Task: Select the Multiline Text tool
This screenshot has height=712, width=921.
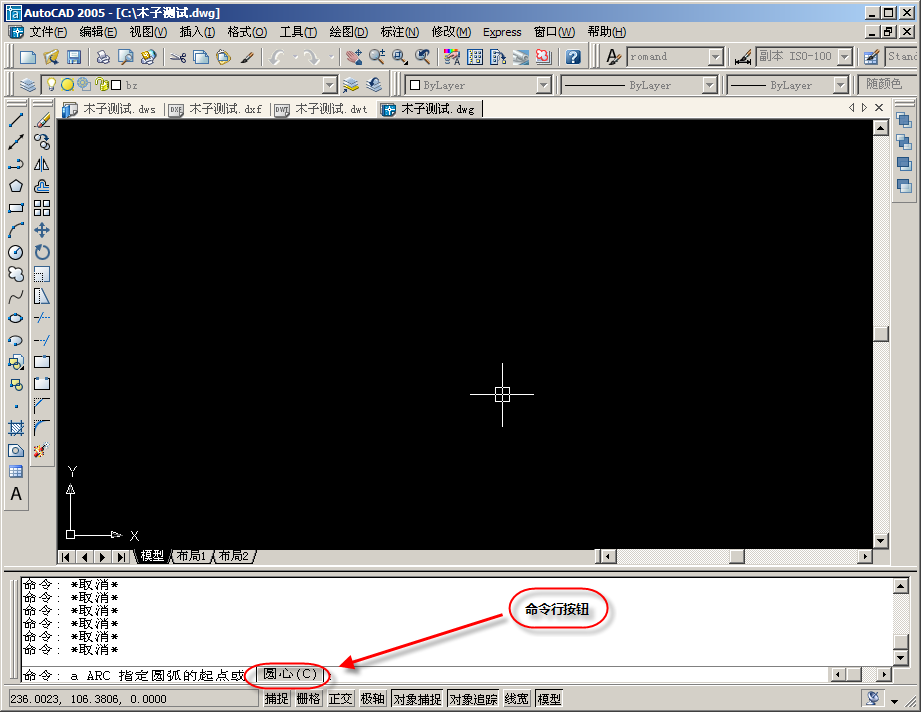Action: coord(16,494)
